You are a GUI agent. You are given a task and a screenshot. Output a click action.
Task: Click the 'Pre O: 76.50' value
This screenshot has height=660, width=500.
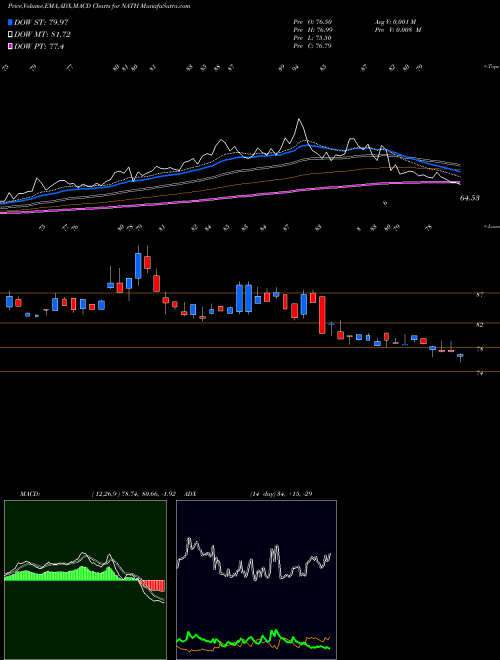coord(312,22)
